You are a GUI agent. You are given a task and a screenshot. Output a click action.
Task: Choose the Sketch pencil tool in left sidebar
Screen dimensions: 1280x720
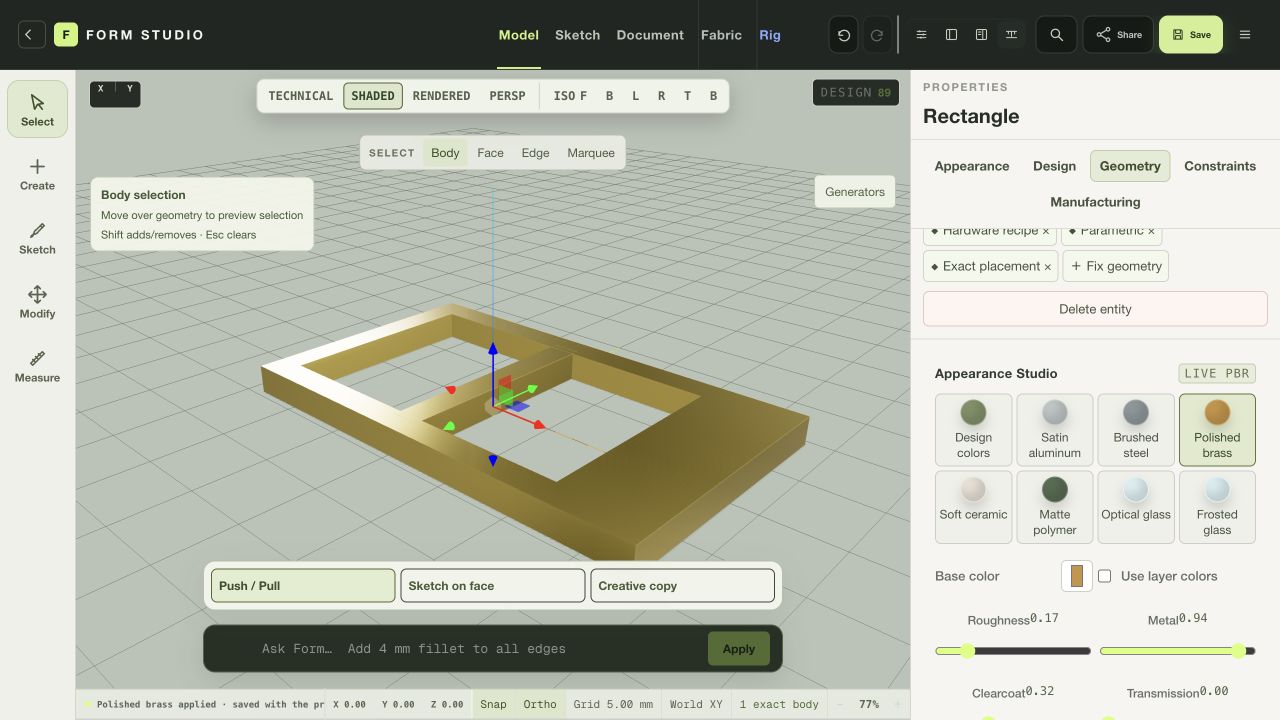(x=38, y=238)
